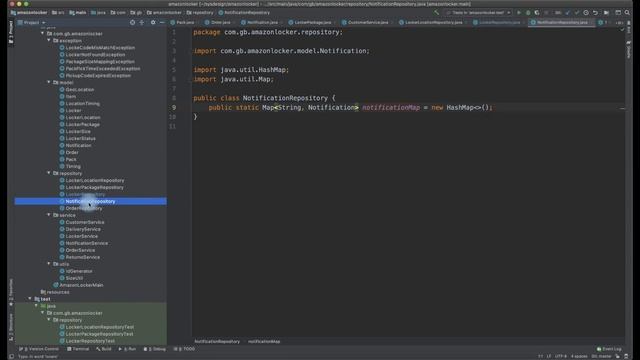Place cursor on notificationMap variable
The image size is (640, 360).
point(391,107)
